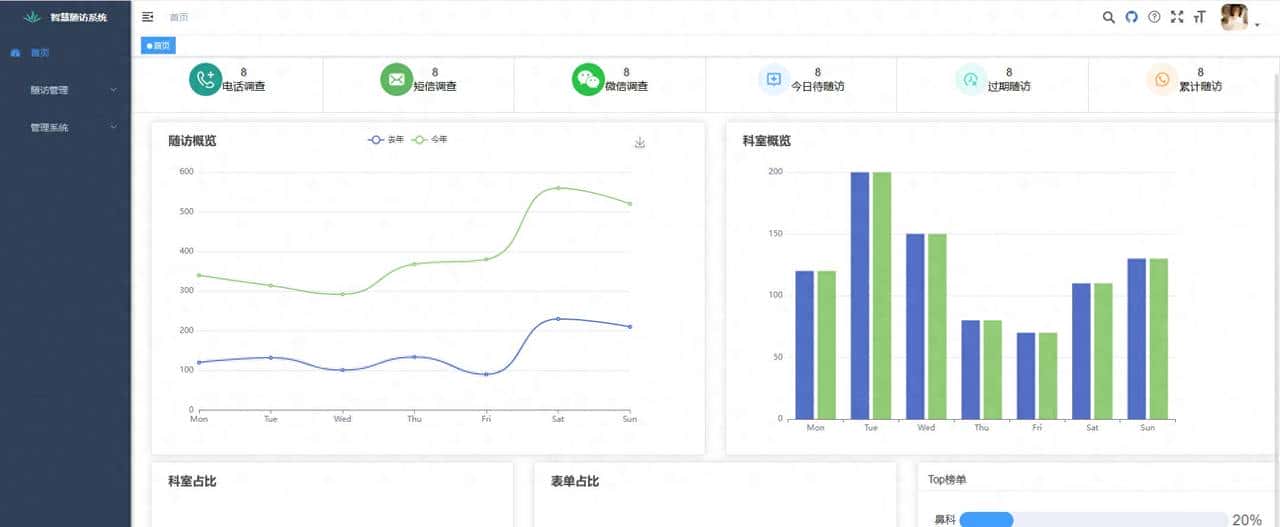Click the blue line point at Fri

pos(486,374)
